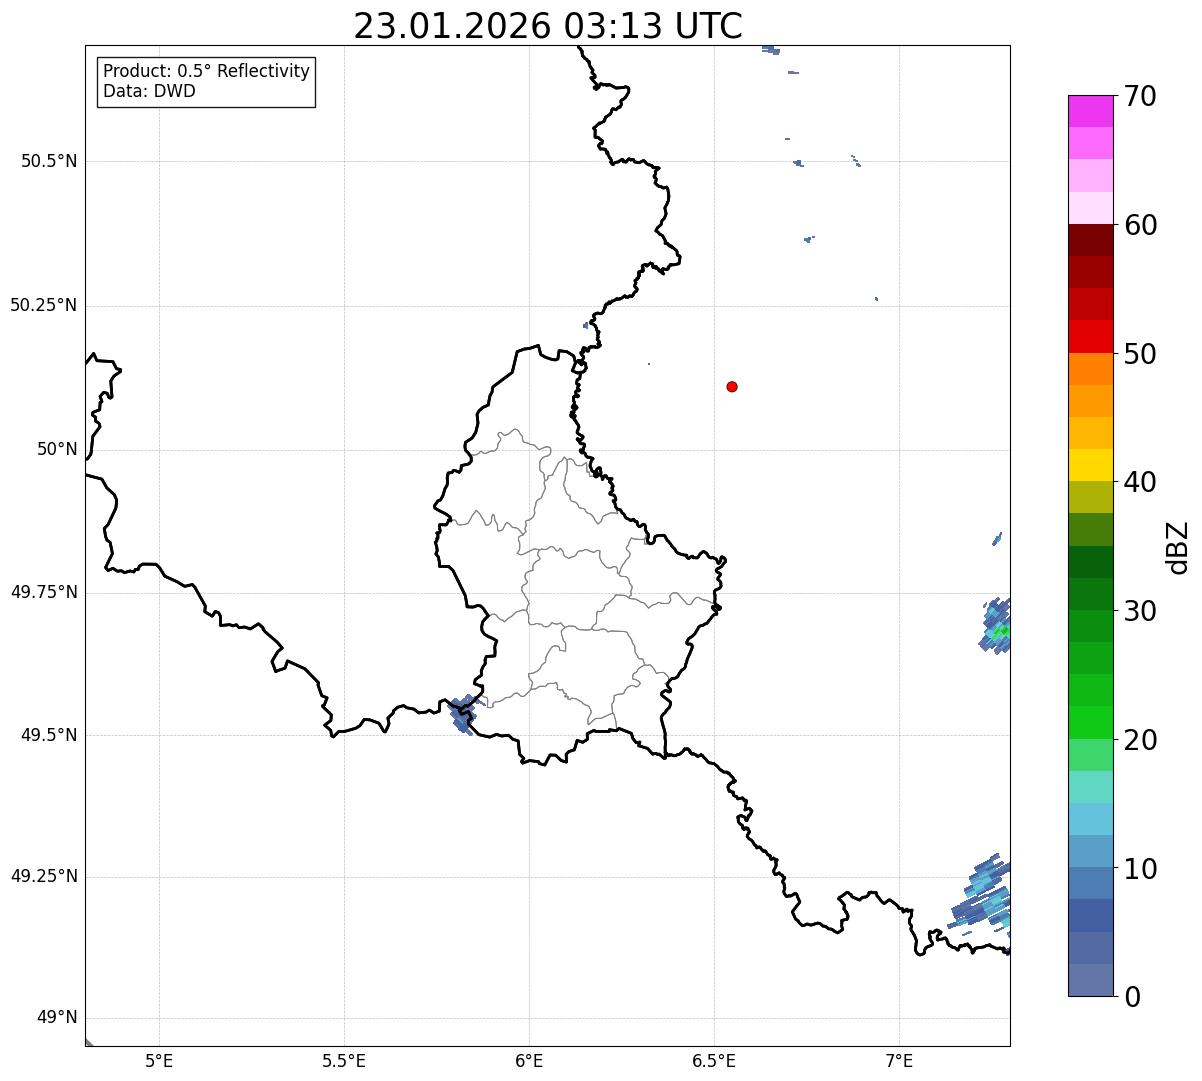
Task: Click the radar echo on Luxembourg's southwest border
Action: click(x=463, y=714)
